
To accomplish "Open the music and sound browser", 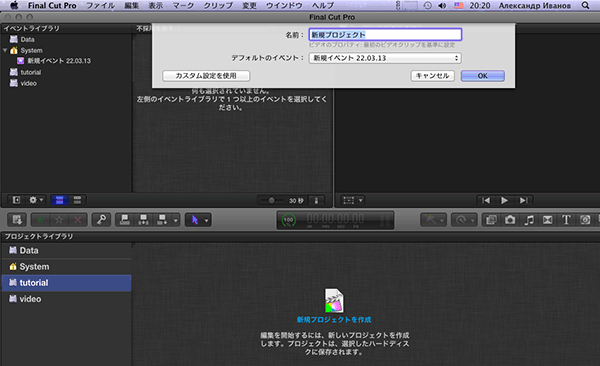I will 529,220.
